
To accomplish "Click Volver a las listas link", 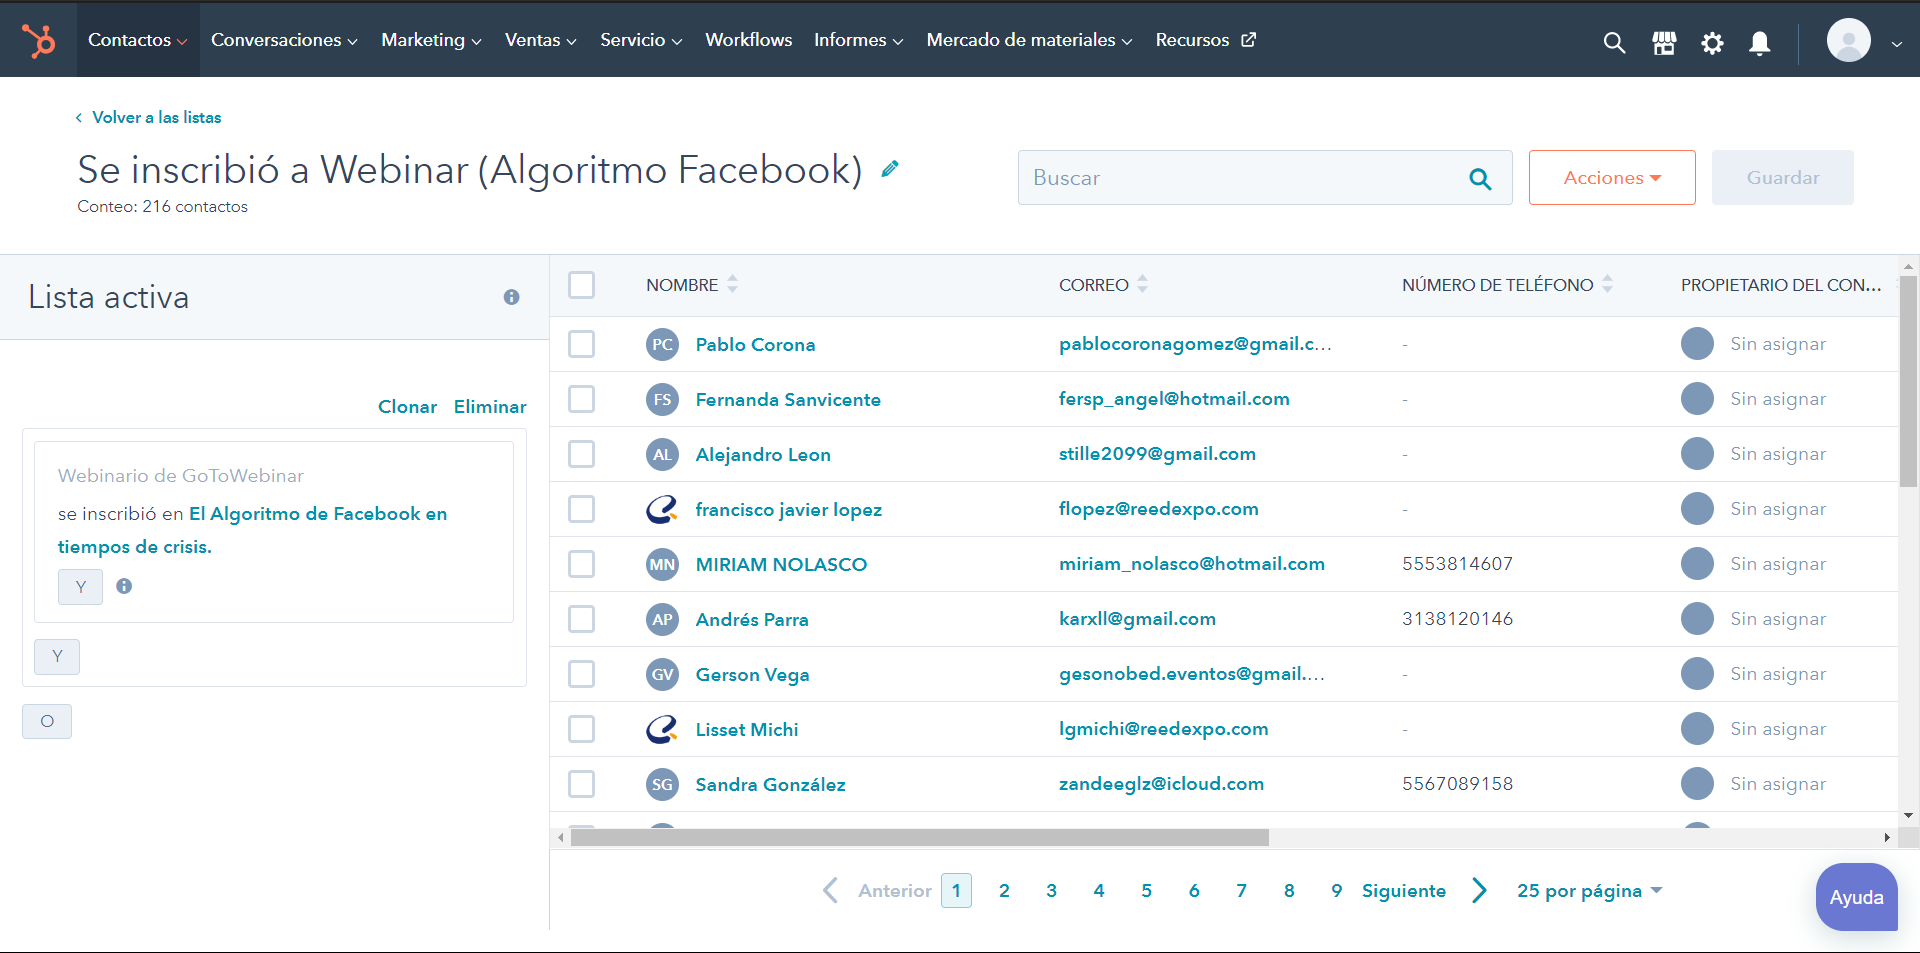I will tap(156, 117).
